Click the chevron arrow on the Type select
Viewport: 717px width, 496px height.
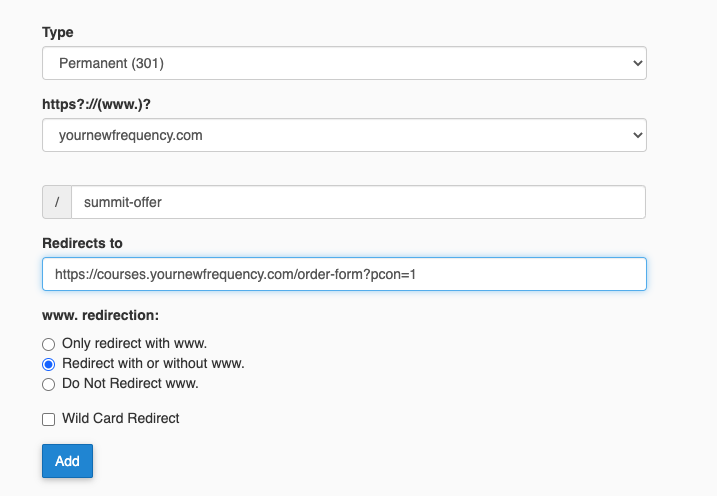pos(638,63)
